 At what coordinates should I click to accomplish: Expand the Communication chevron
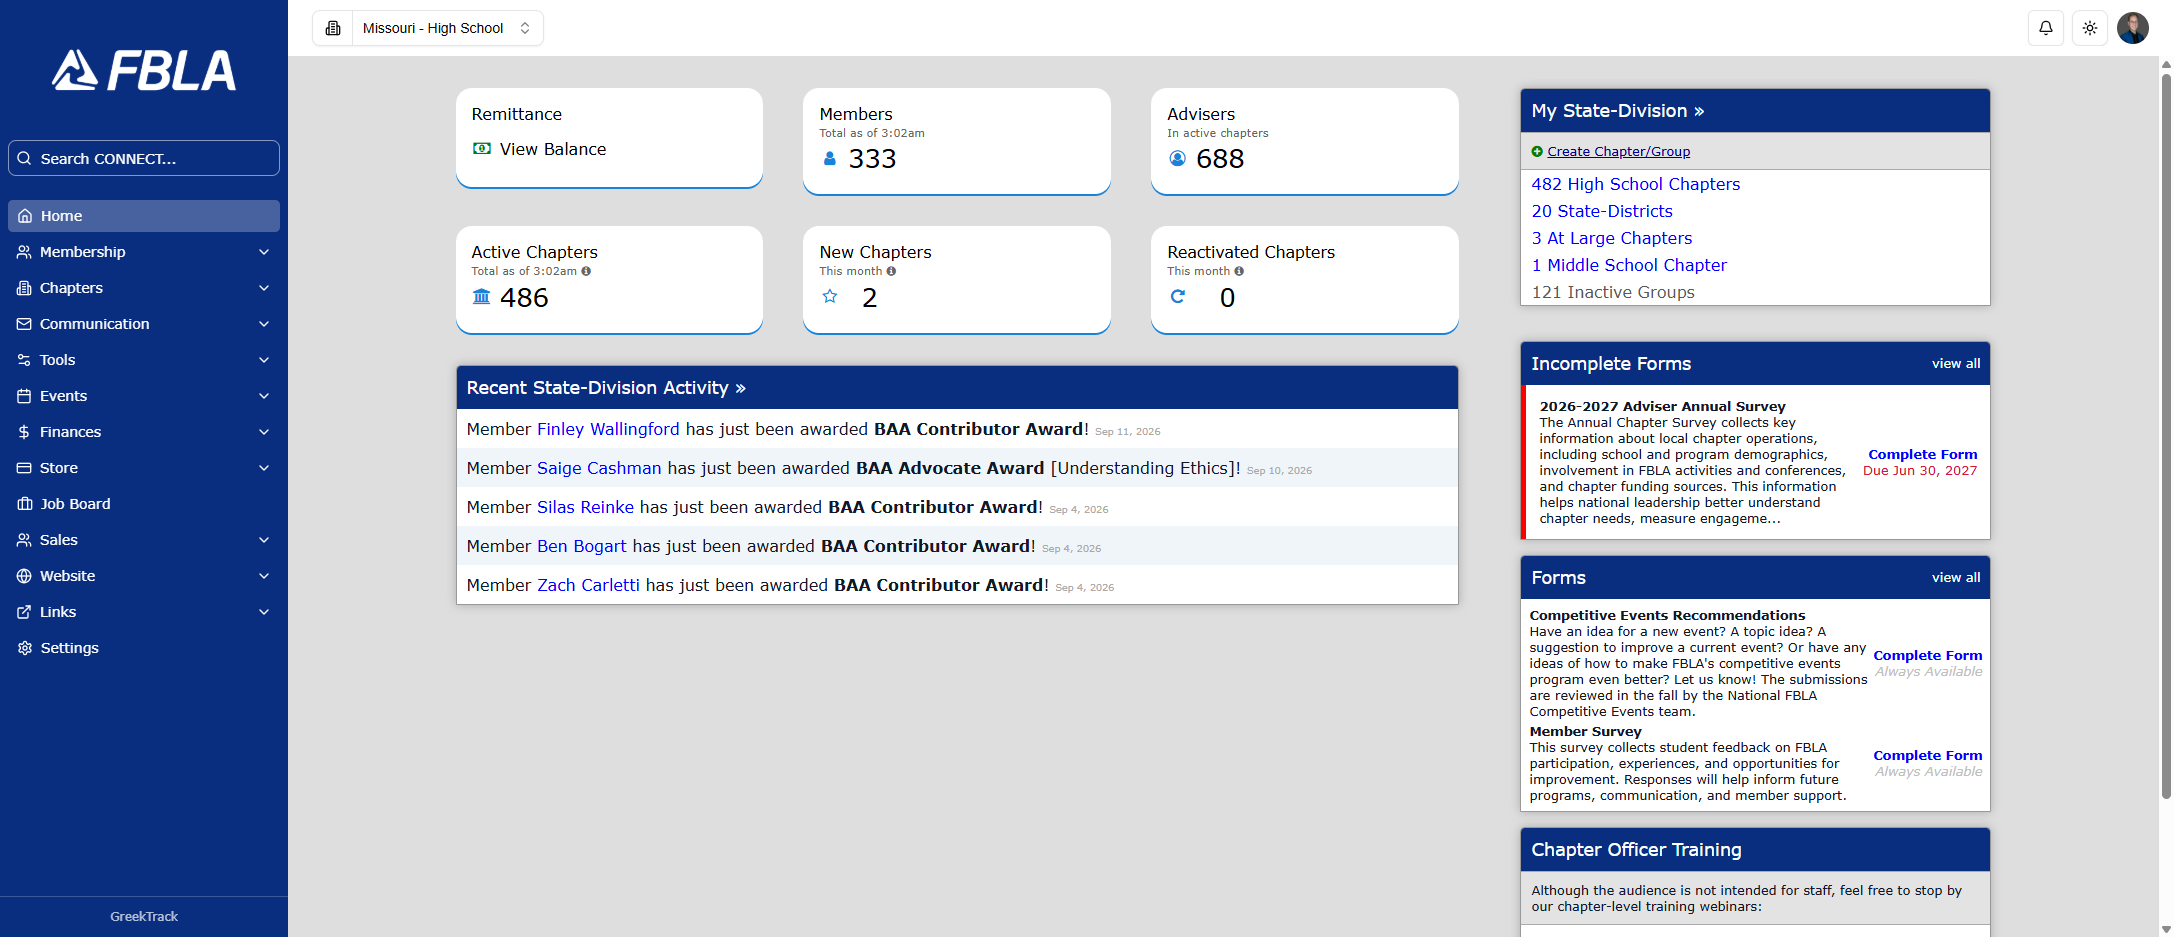[x=264, y=324]
